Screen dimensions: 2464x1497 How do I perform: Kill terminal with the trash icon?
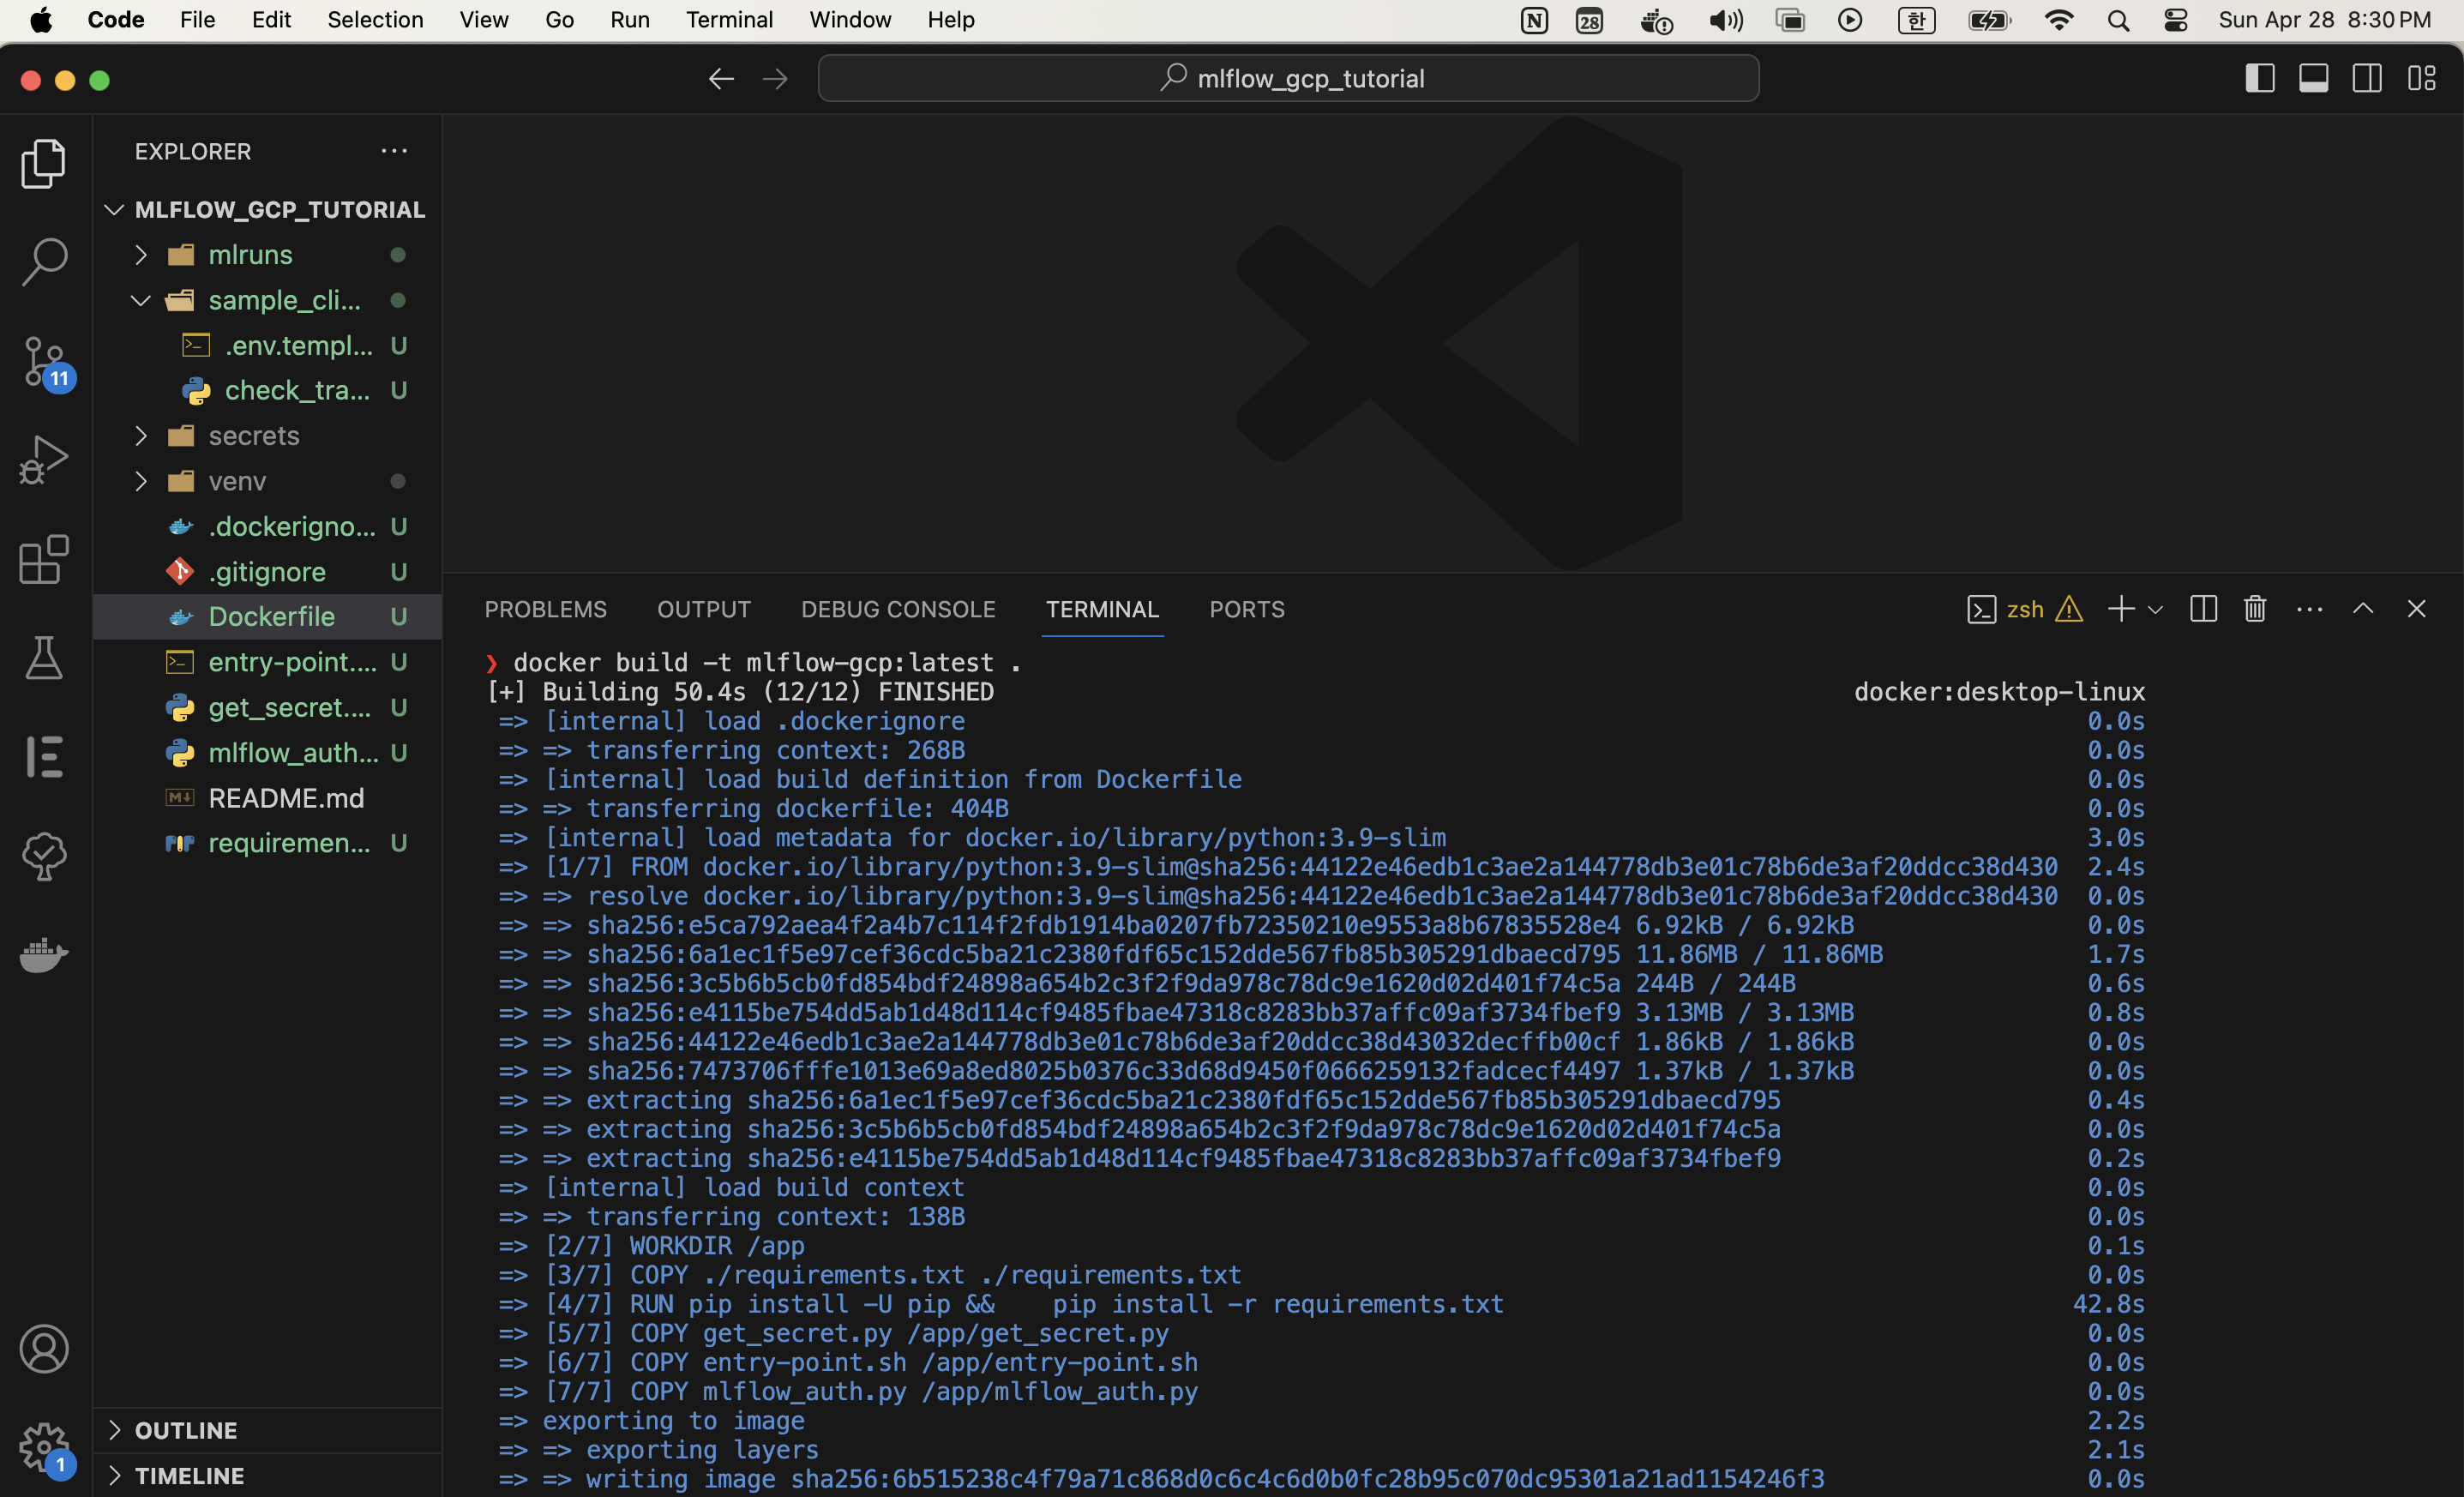tap(2254, 609)
